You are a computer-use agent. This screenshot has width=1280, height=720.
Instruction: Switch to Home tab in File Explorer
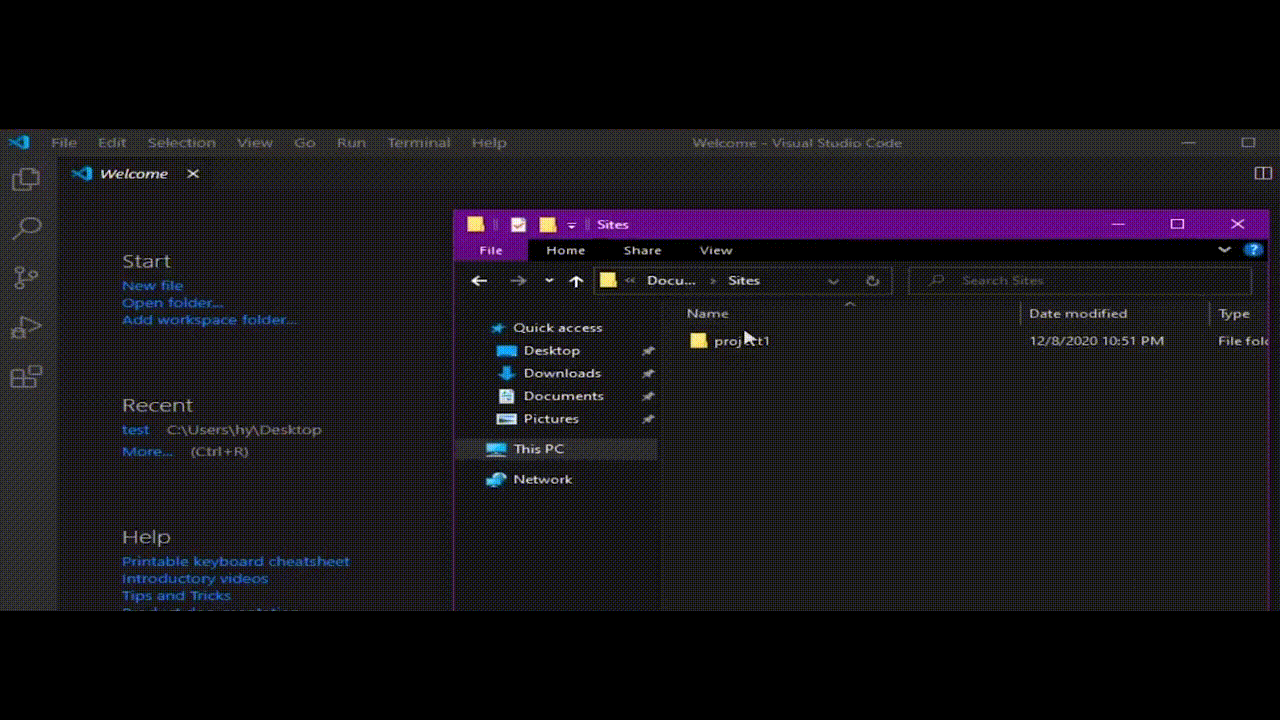click(x=566, y=250)
